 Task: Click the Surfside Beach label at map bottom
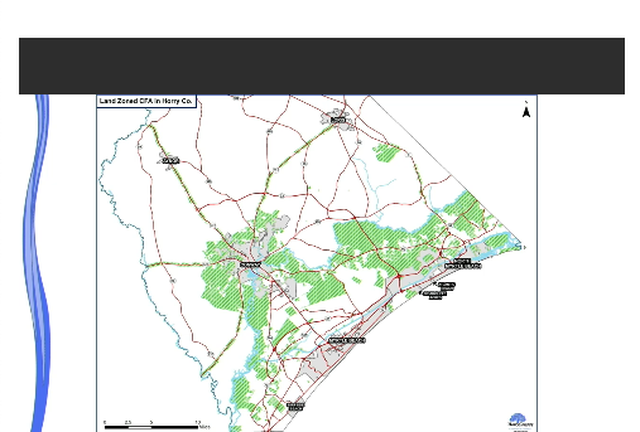(x=295, y=406)
